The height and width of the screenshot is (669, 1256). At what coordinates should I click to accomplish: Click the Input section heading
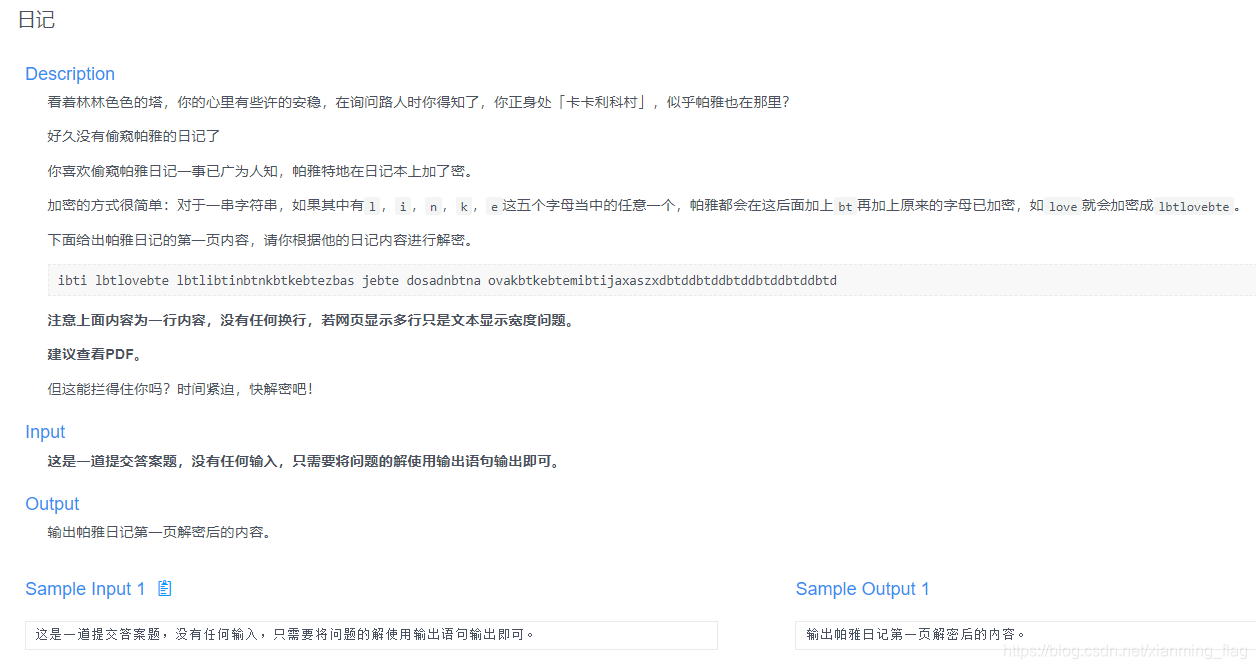coord(45,432)
